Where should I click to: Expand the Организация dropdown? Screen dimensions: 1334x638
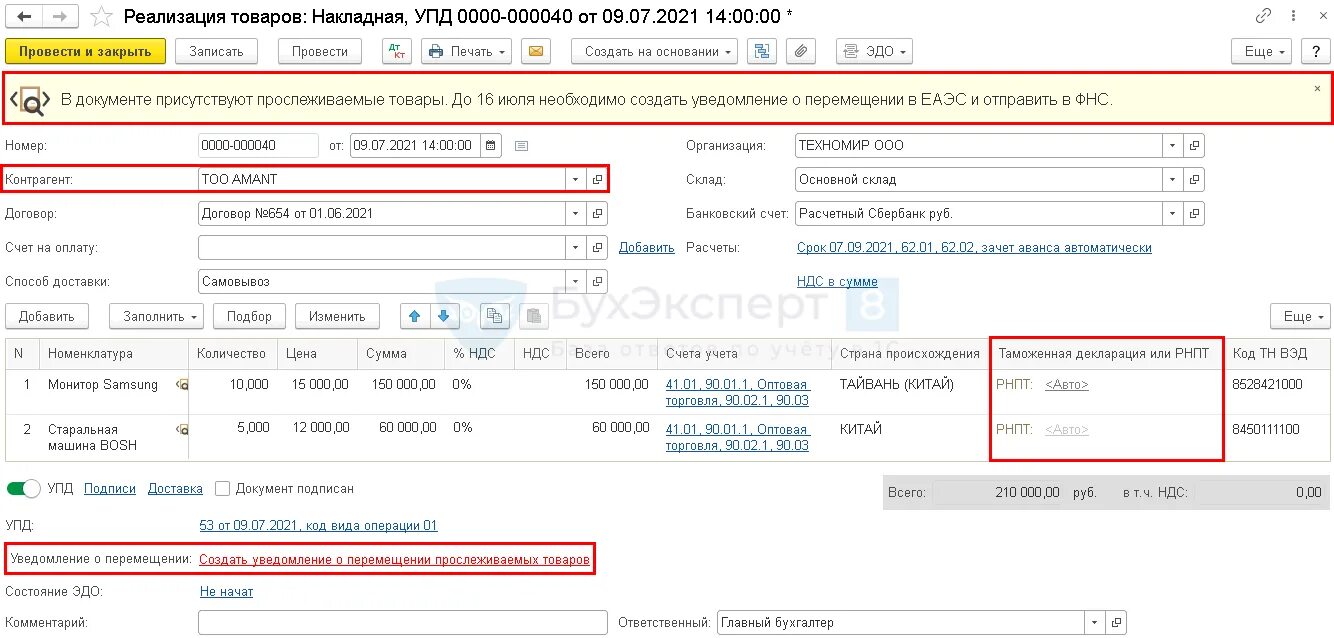(1173, 145)
